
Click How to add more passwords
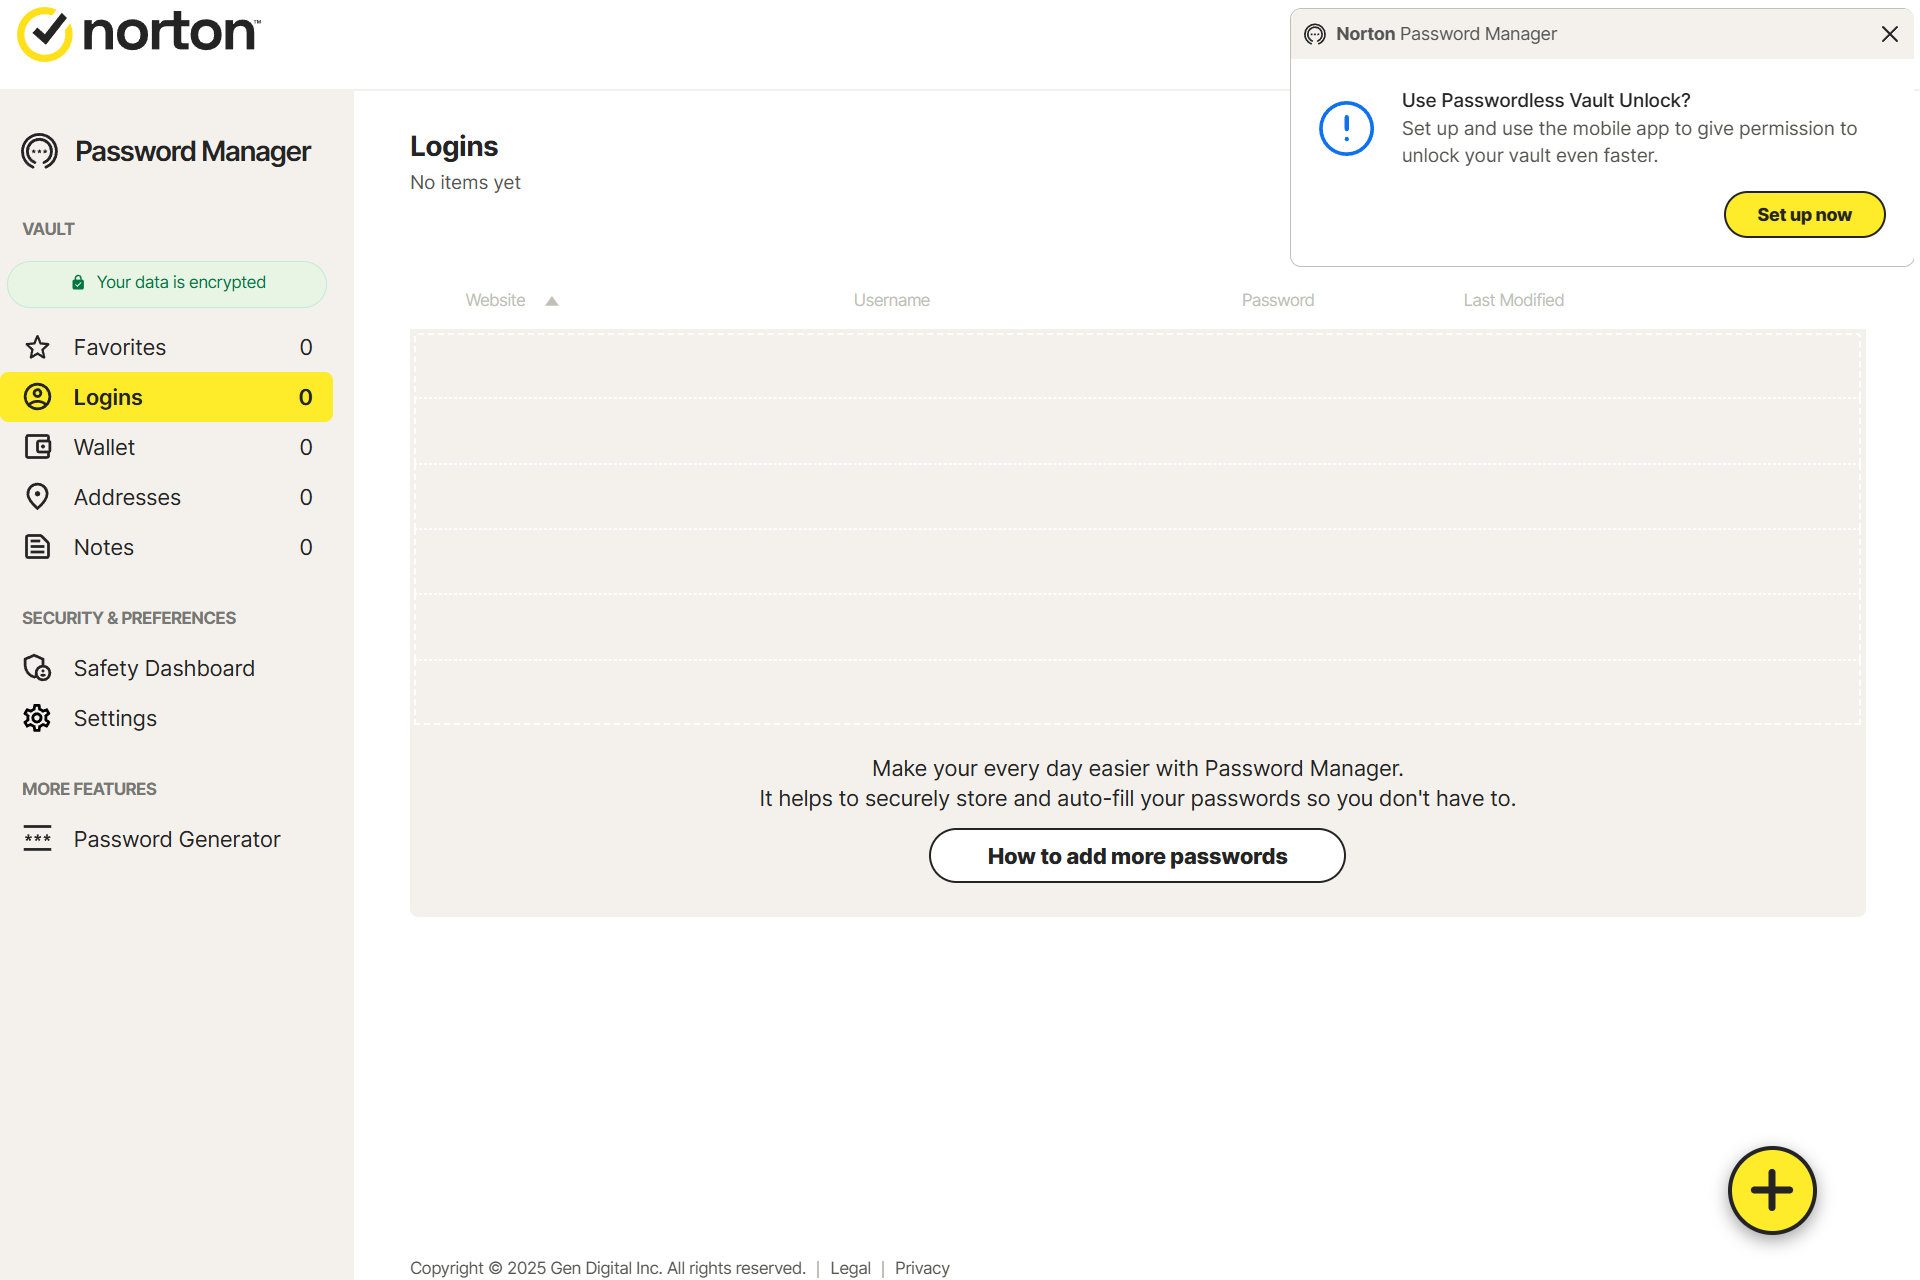click(1137, 856)
